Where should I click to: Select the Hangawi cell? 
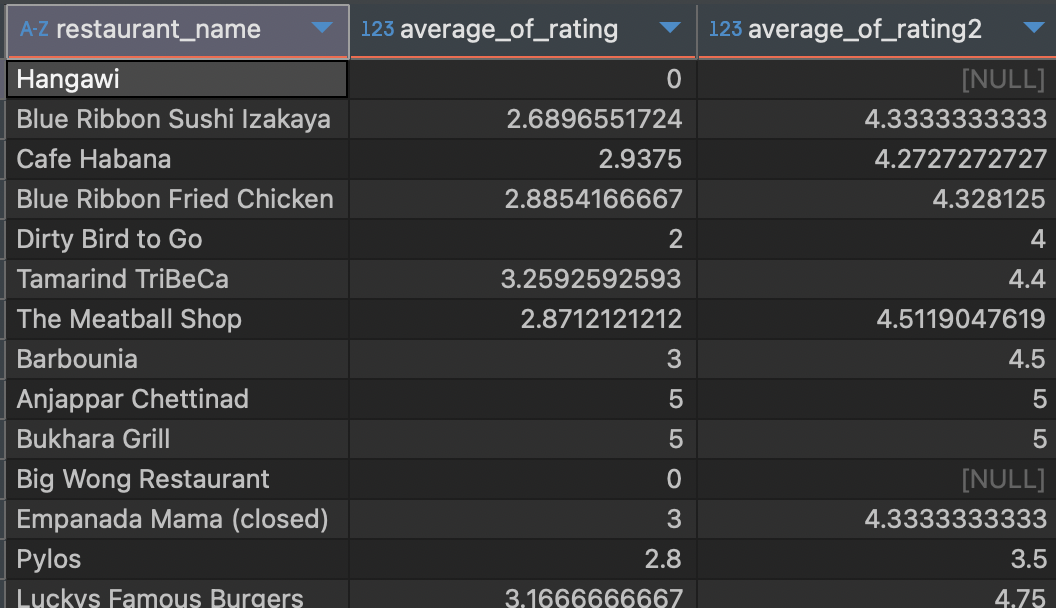click(178, 79)
